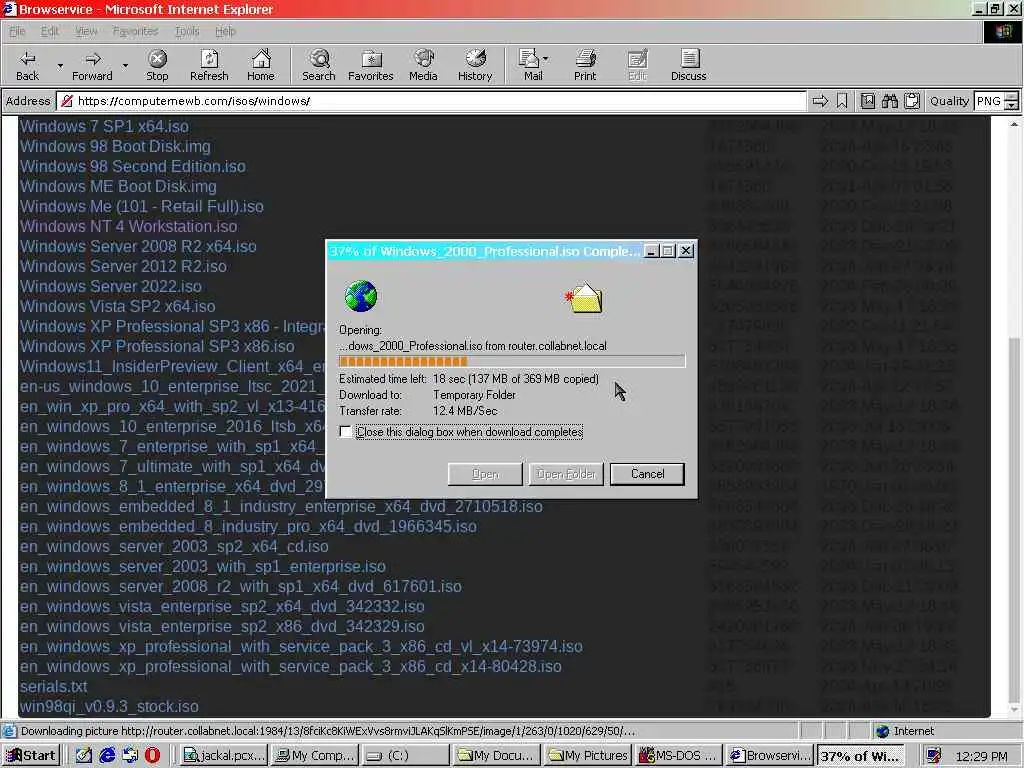Open the Tools menu

coord(187,31)
